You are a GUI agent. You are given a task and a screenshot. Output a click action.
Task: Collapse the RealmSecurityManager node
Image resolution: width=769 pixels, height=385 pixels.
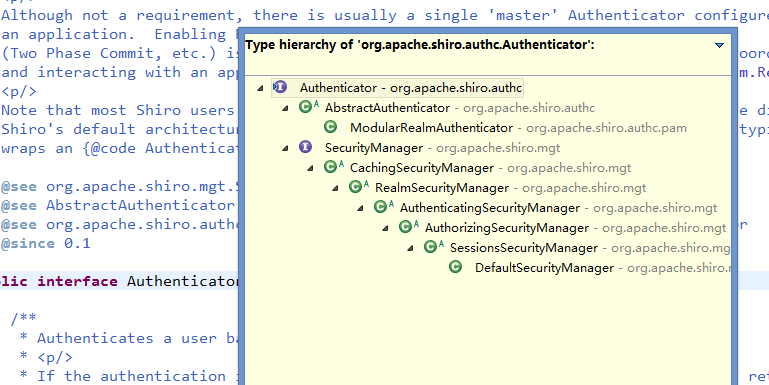(335, 188)
